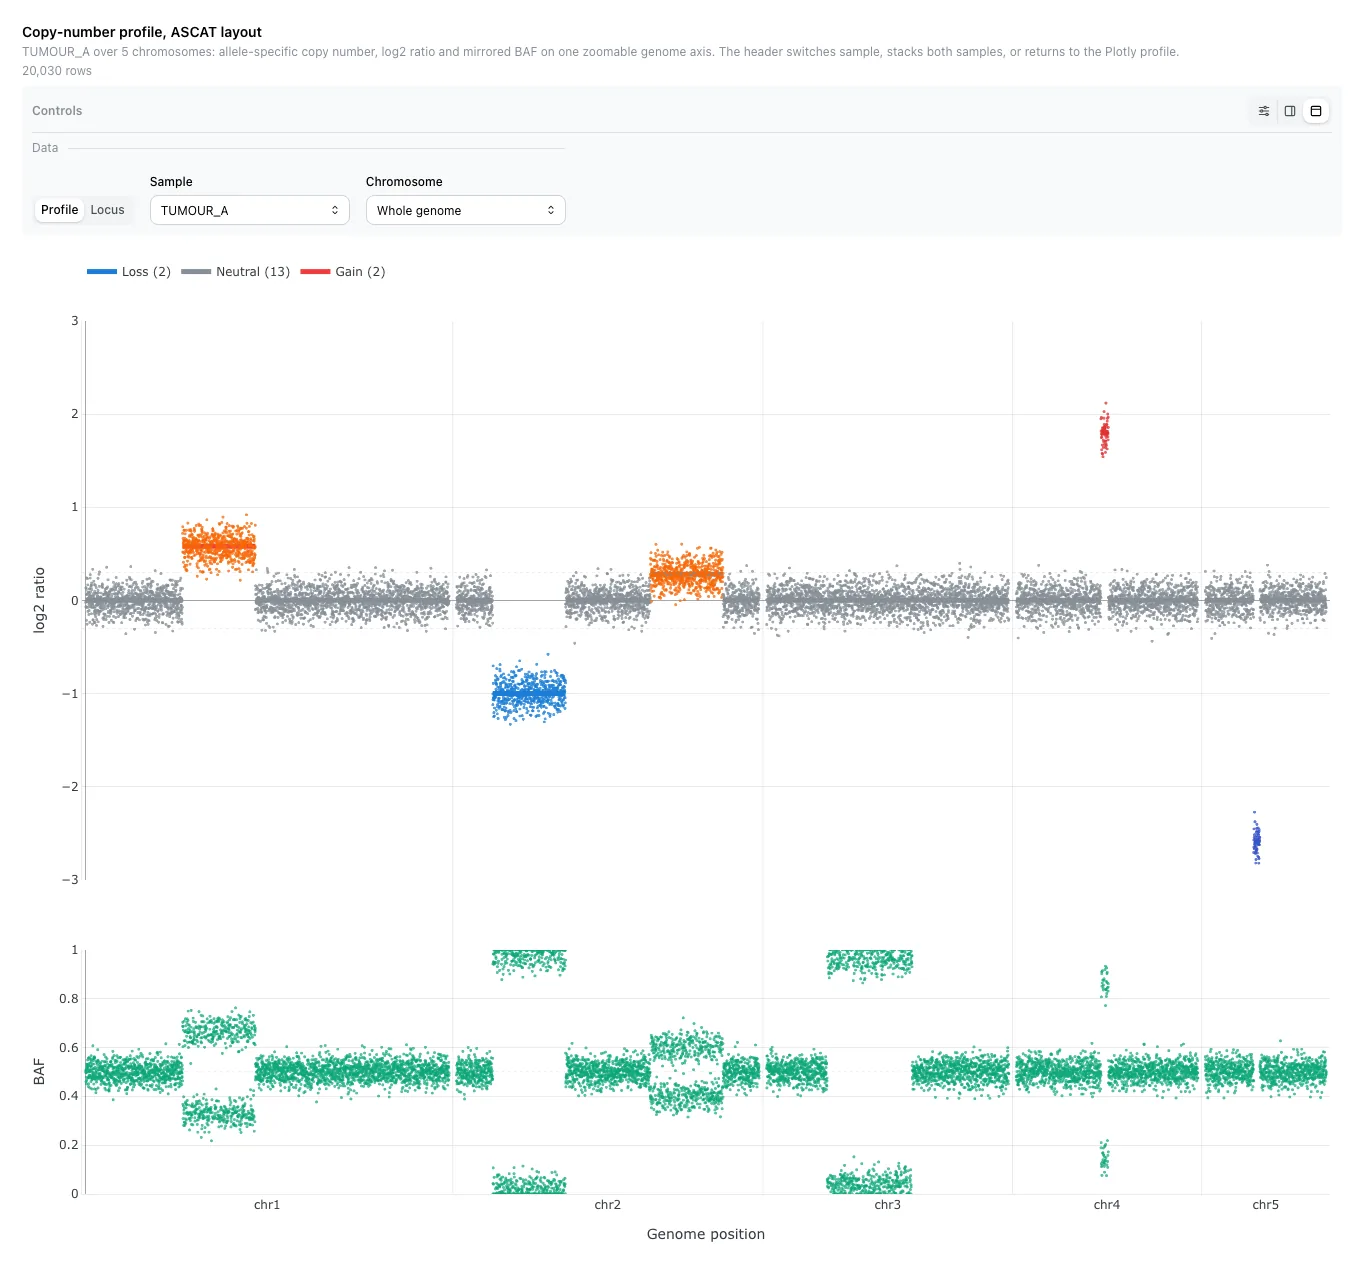Click the orange log2 segment on chr1
1364x1264 pixels.
point(219,546)
